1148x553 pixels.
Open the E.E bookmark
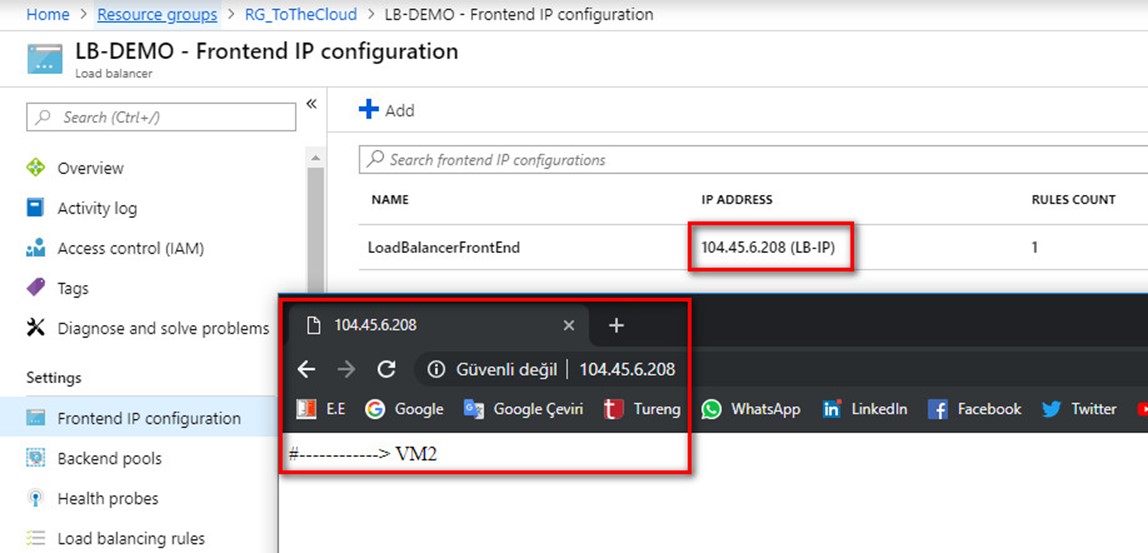(x=320, y=409)
